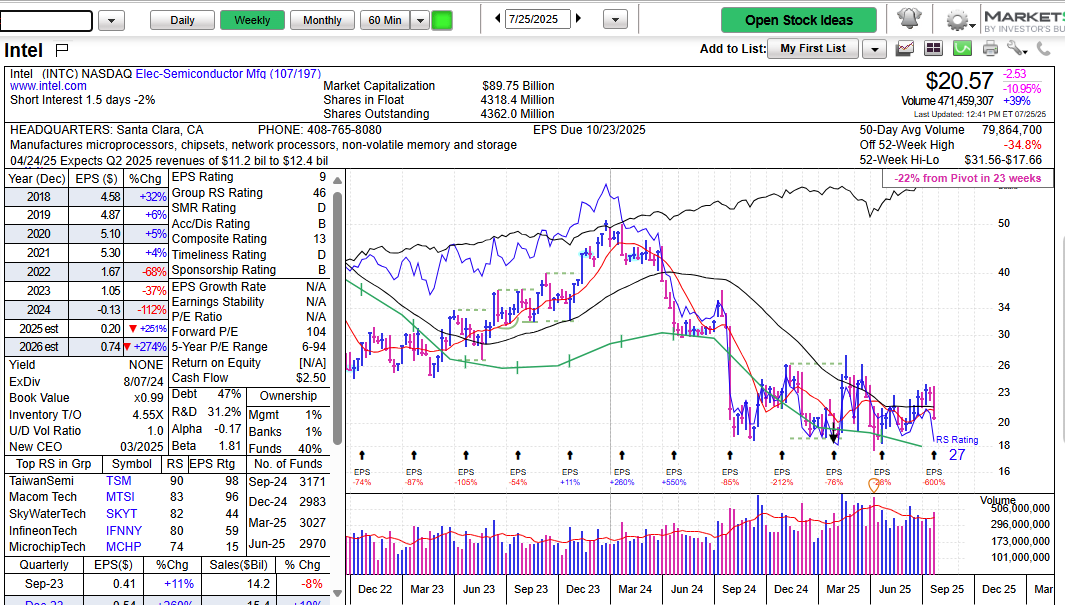1065x605 pixels.
Task: Click the scroll-up arrow of data panel
Action: [338, 179]
